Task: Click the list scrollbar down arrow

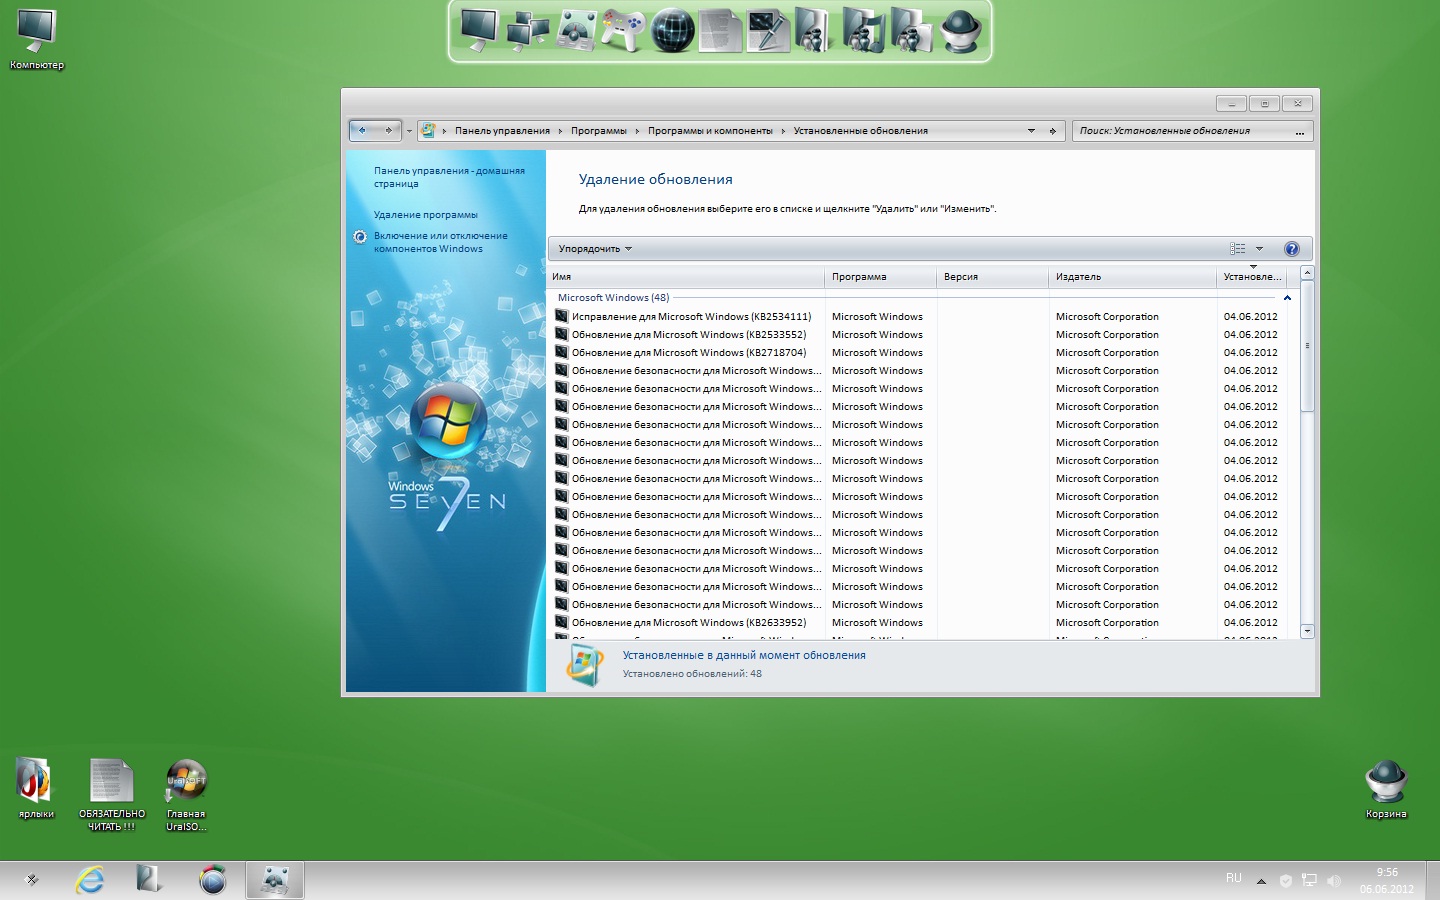Action: pyautogui.click(x=1307, y=631)
